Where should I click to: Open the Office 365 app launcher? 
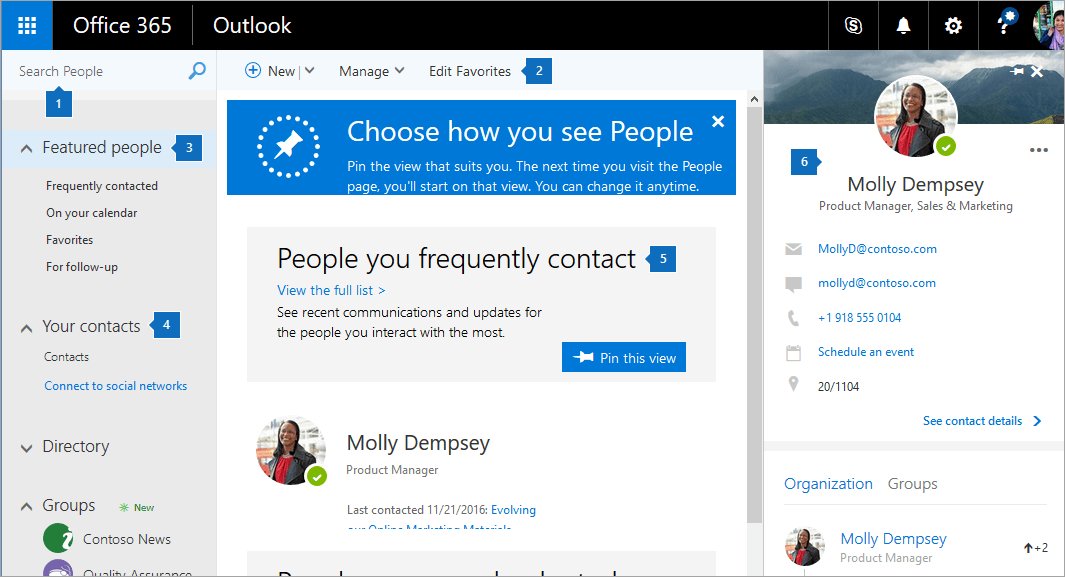tap(26, 25)
